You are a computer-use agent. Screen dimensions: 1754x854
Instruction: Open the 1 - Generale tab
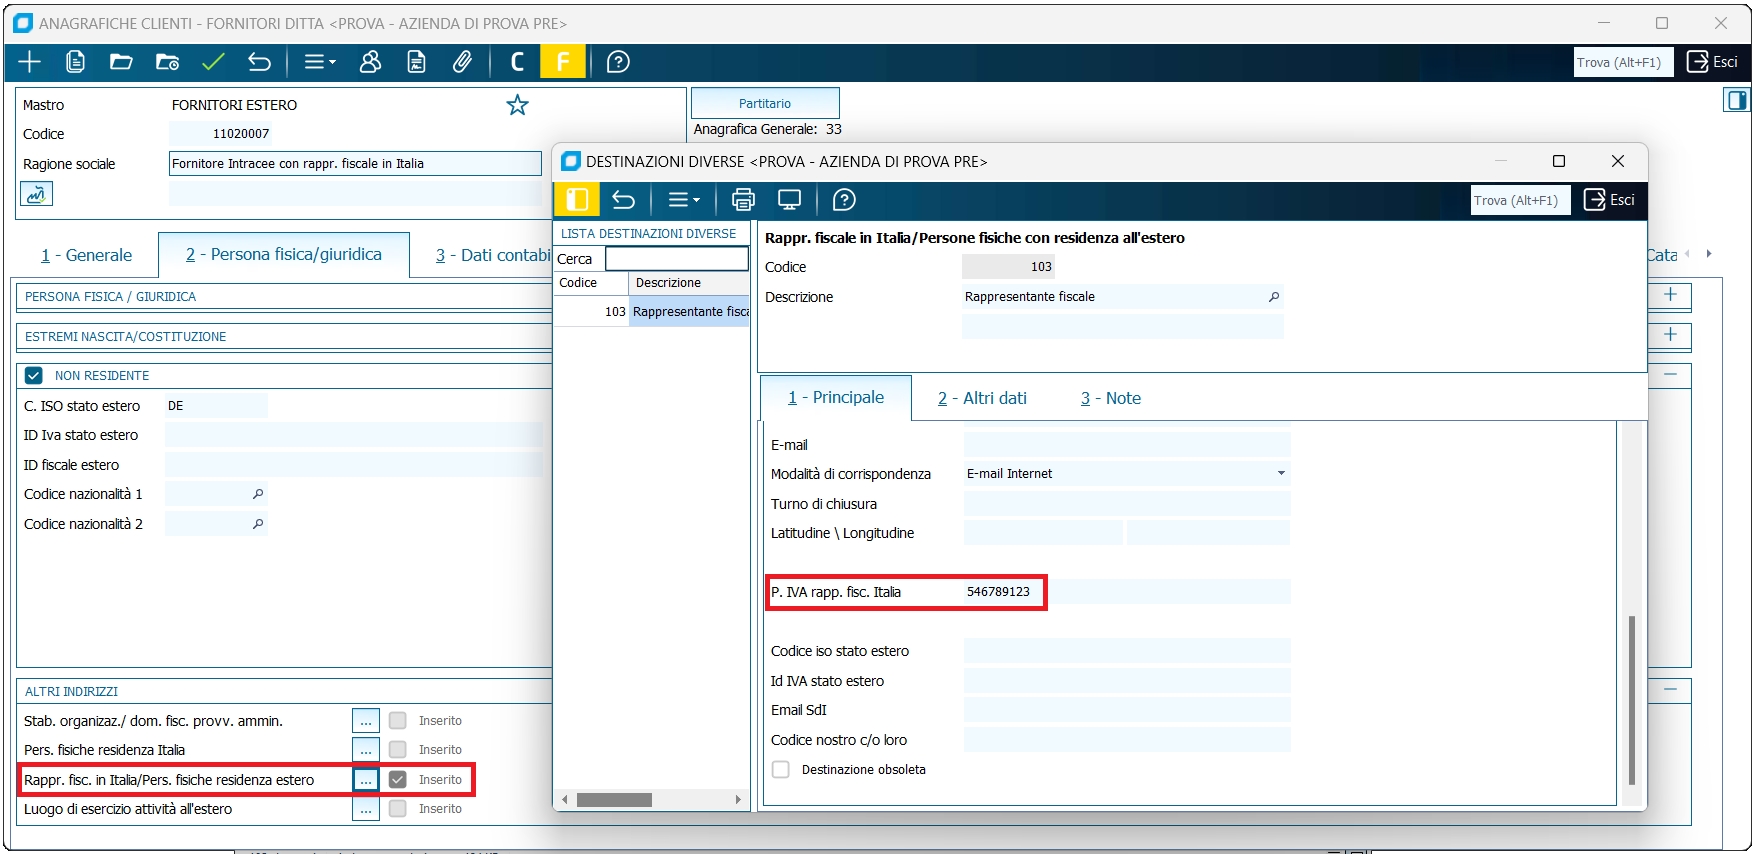(x=87, y=255)
